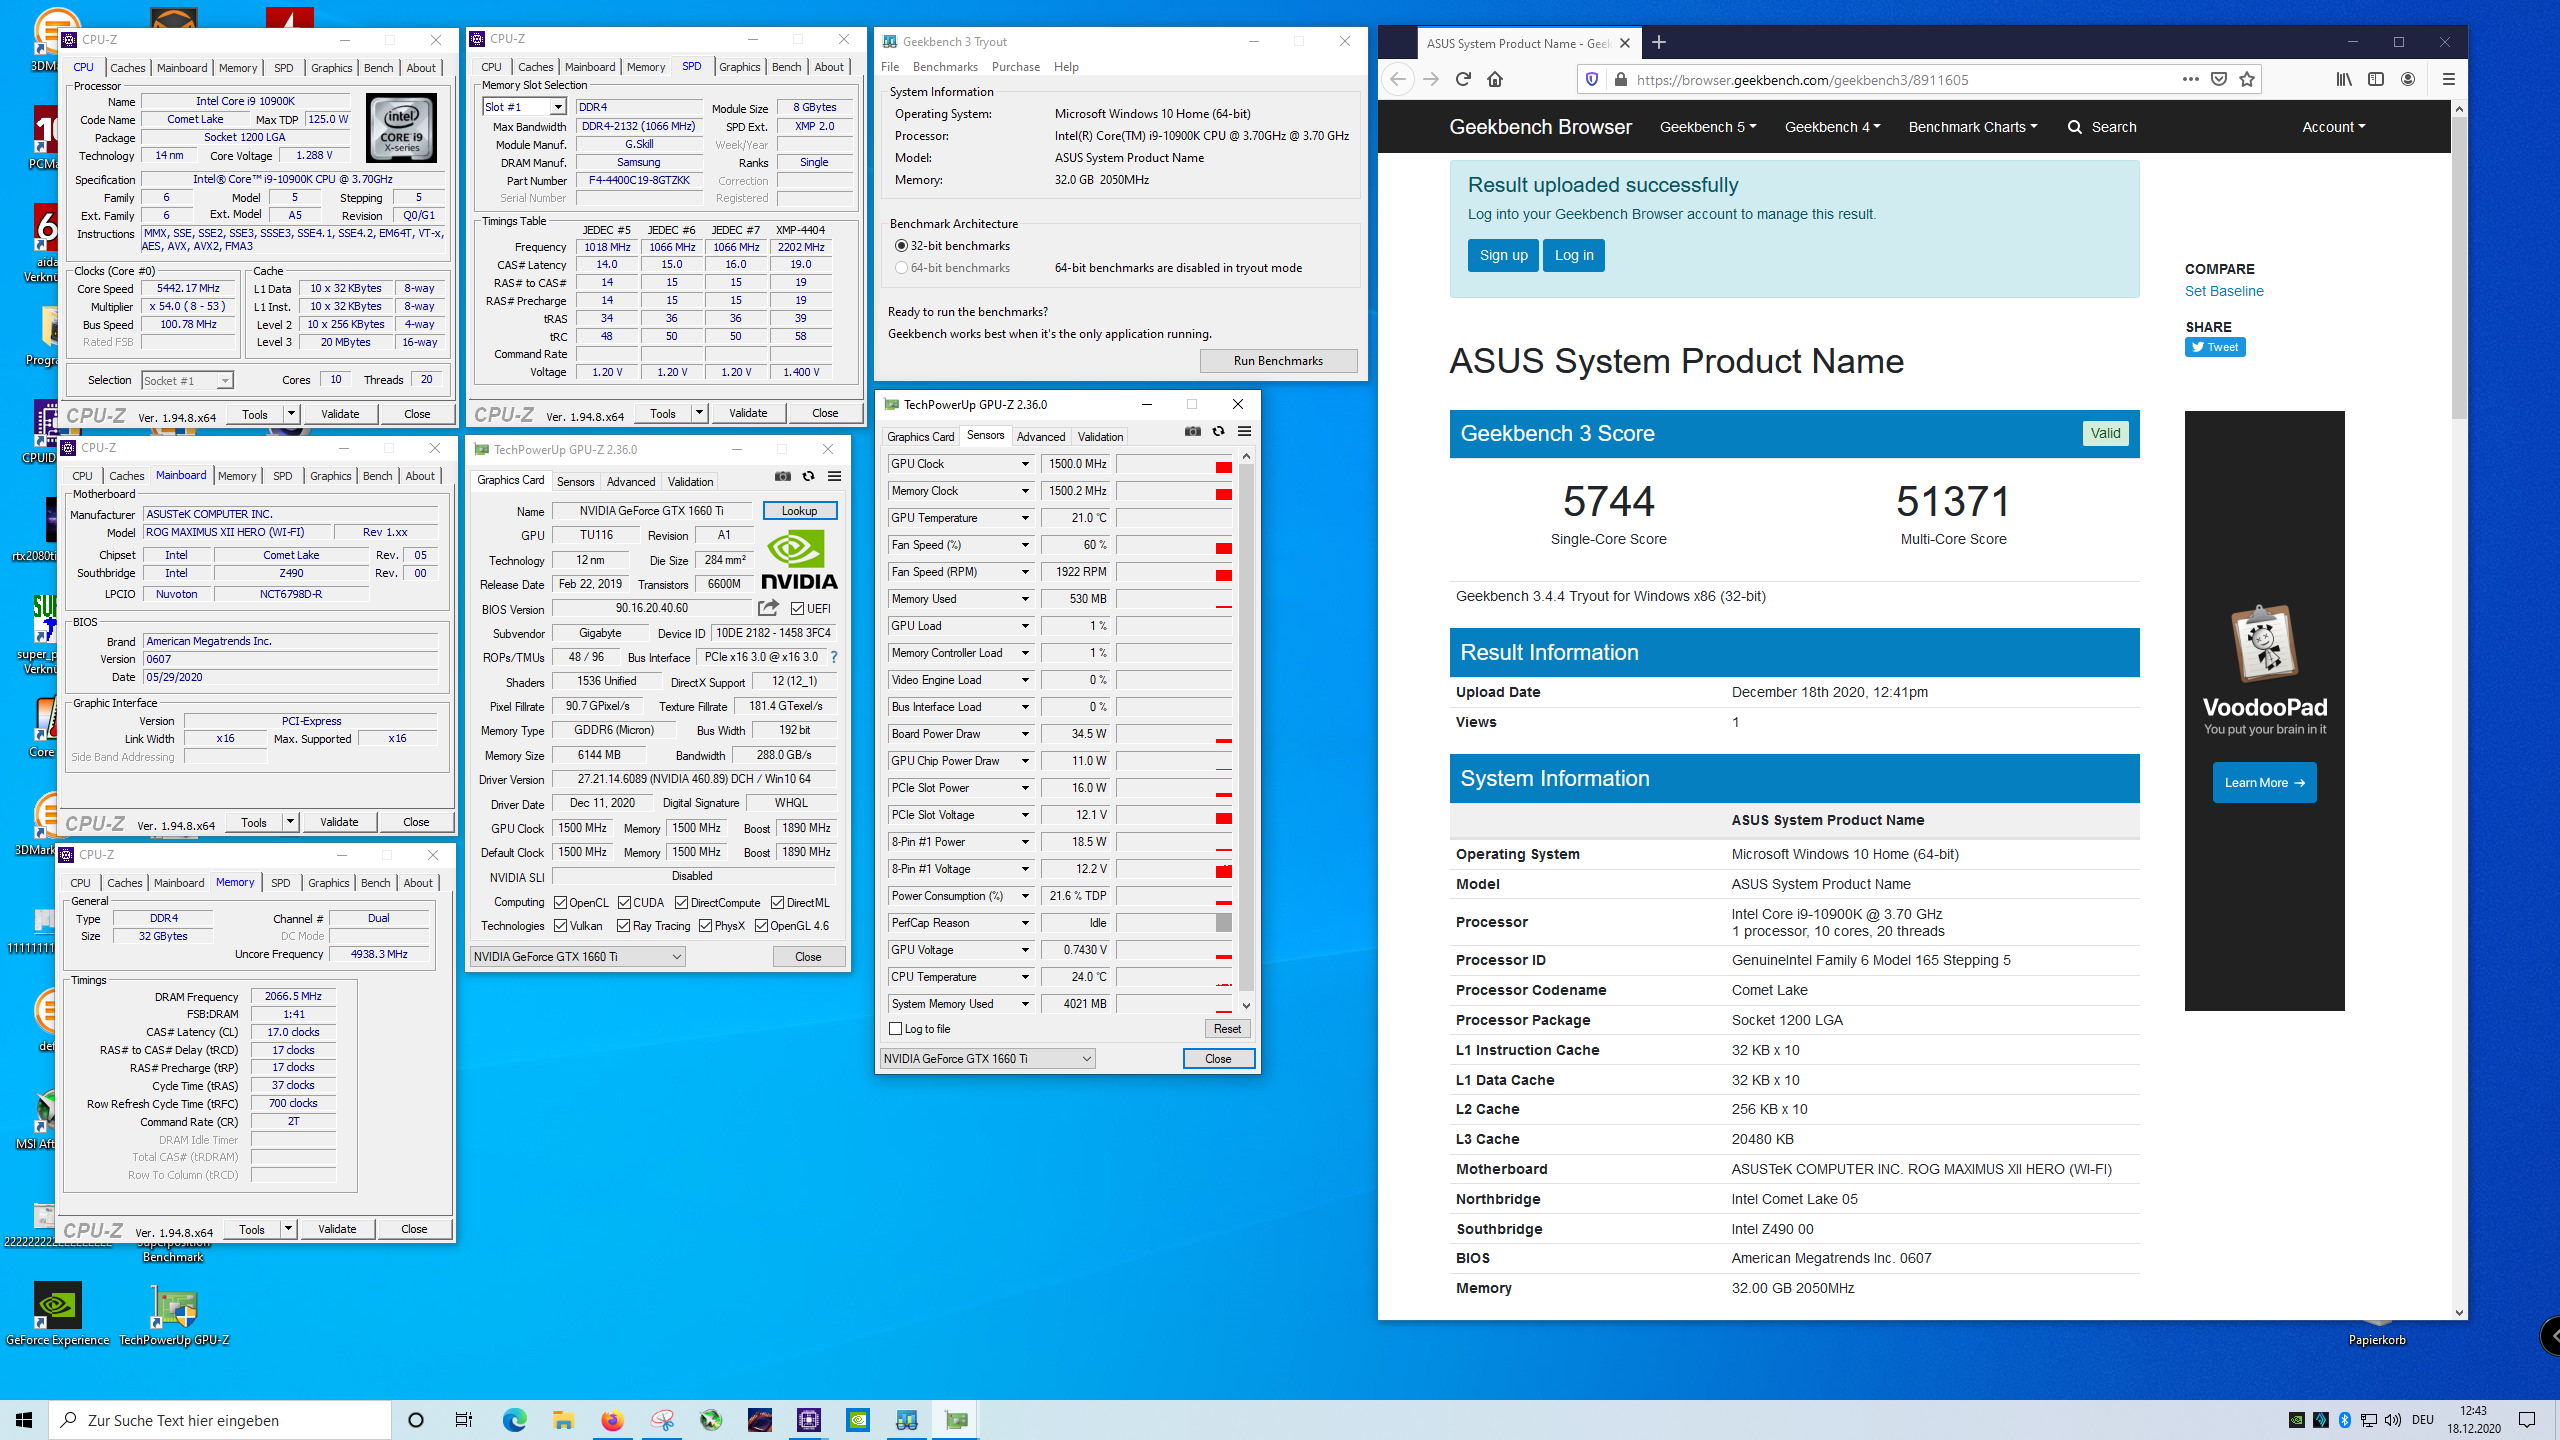
Task: Click the Windows taskbar search box
Action: pos(220,1420)
